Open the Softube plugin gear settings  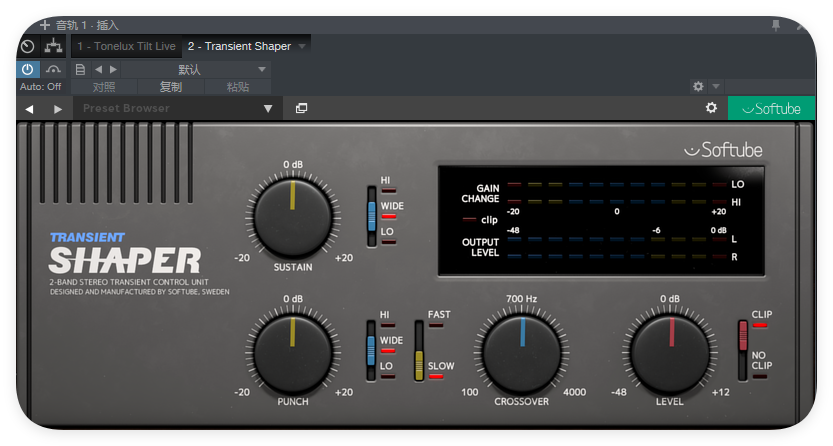pos(711,108)
